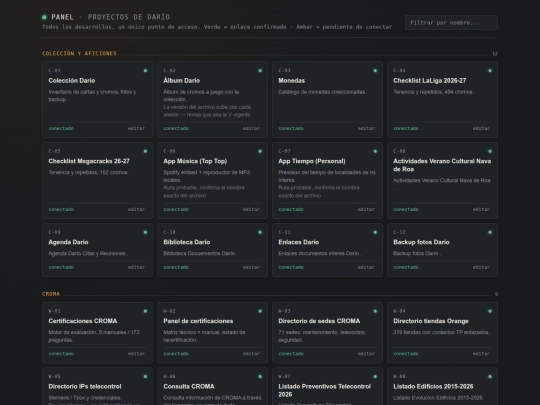Click the status dot on Consulta CROMA card
The width and height of the screenshot is (540, 405).
pyautogui.click(x=260, y=376)
